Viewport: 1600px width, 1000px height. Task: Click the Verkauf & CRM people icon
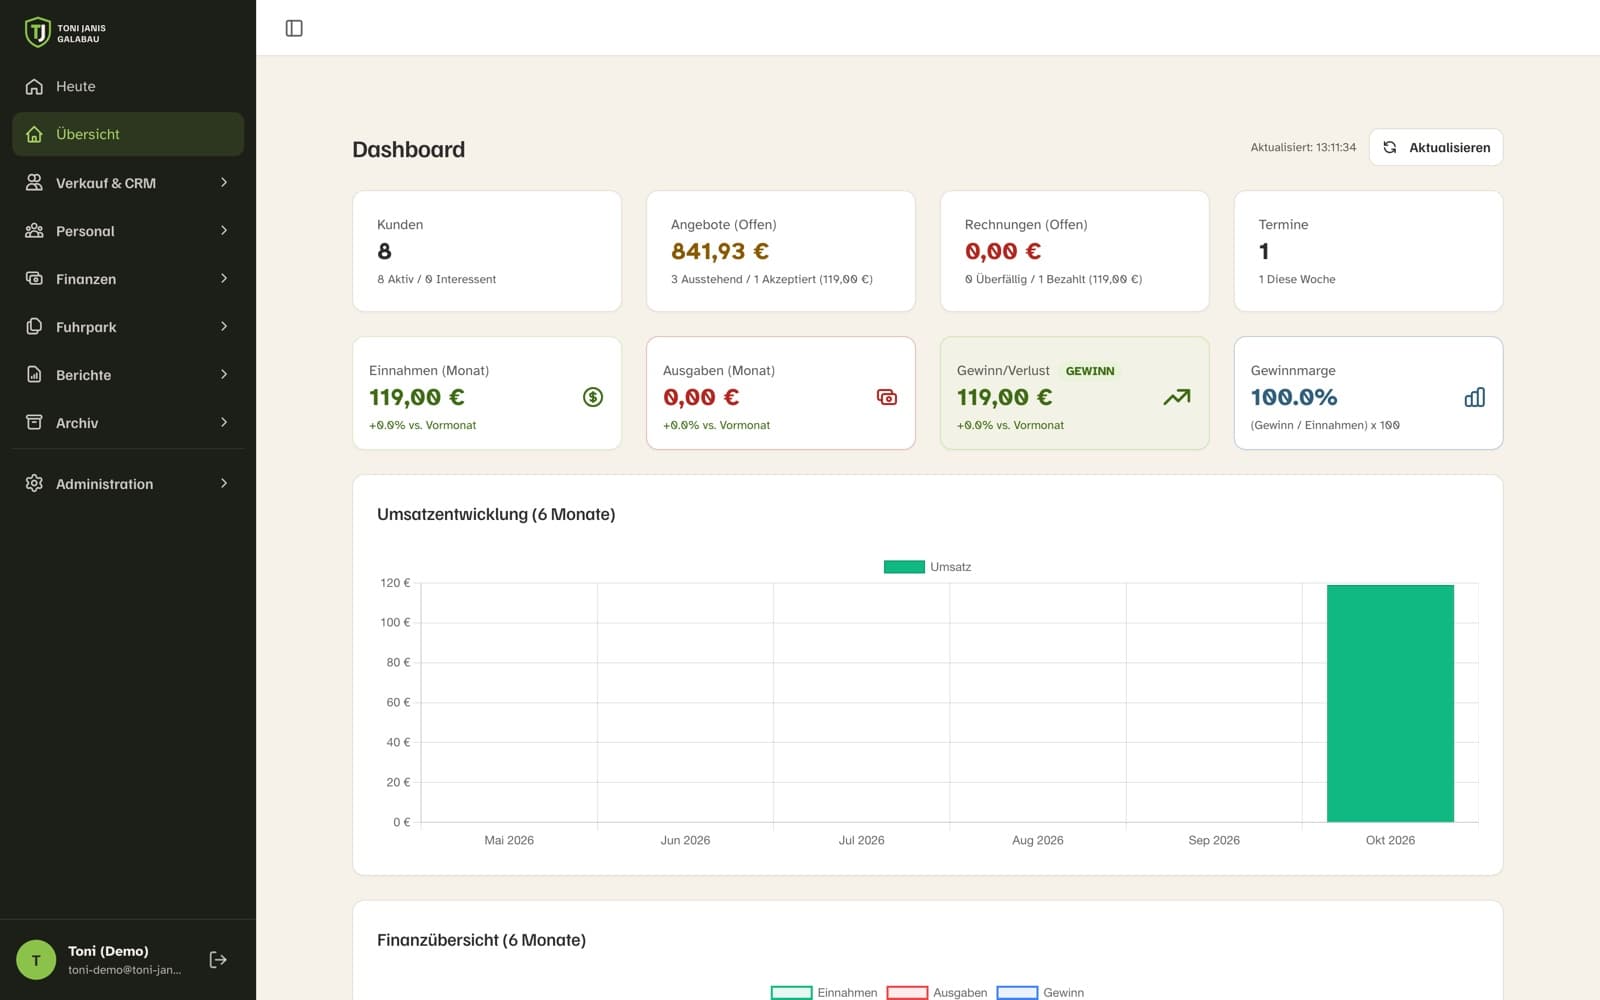(34, 183)
